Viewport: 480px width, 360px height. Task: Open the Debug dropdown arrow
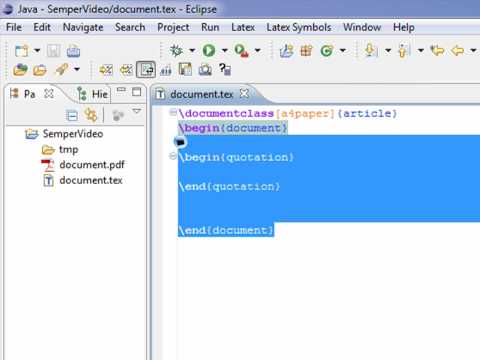click(192, 51)
